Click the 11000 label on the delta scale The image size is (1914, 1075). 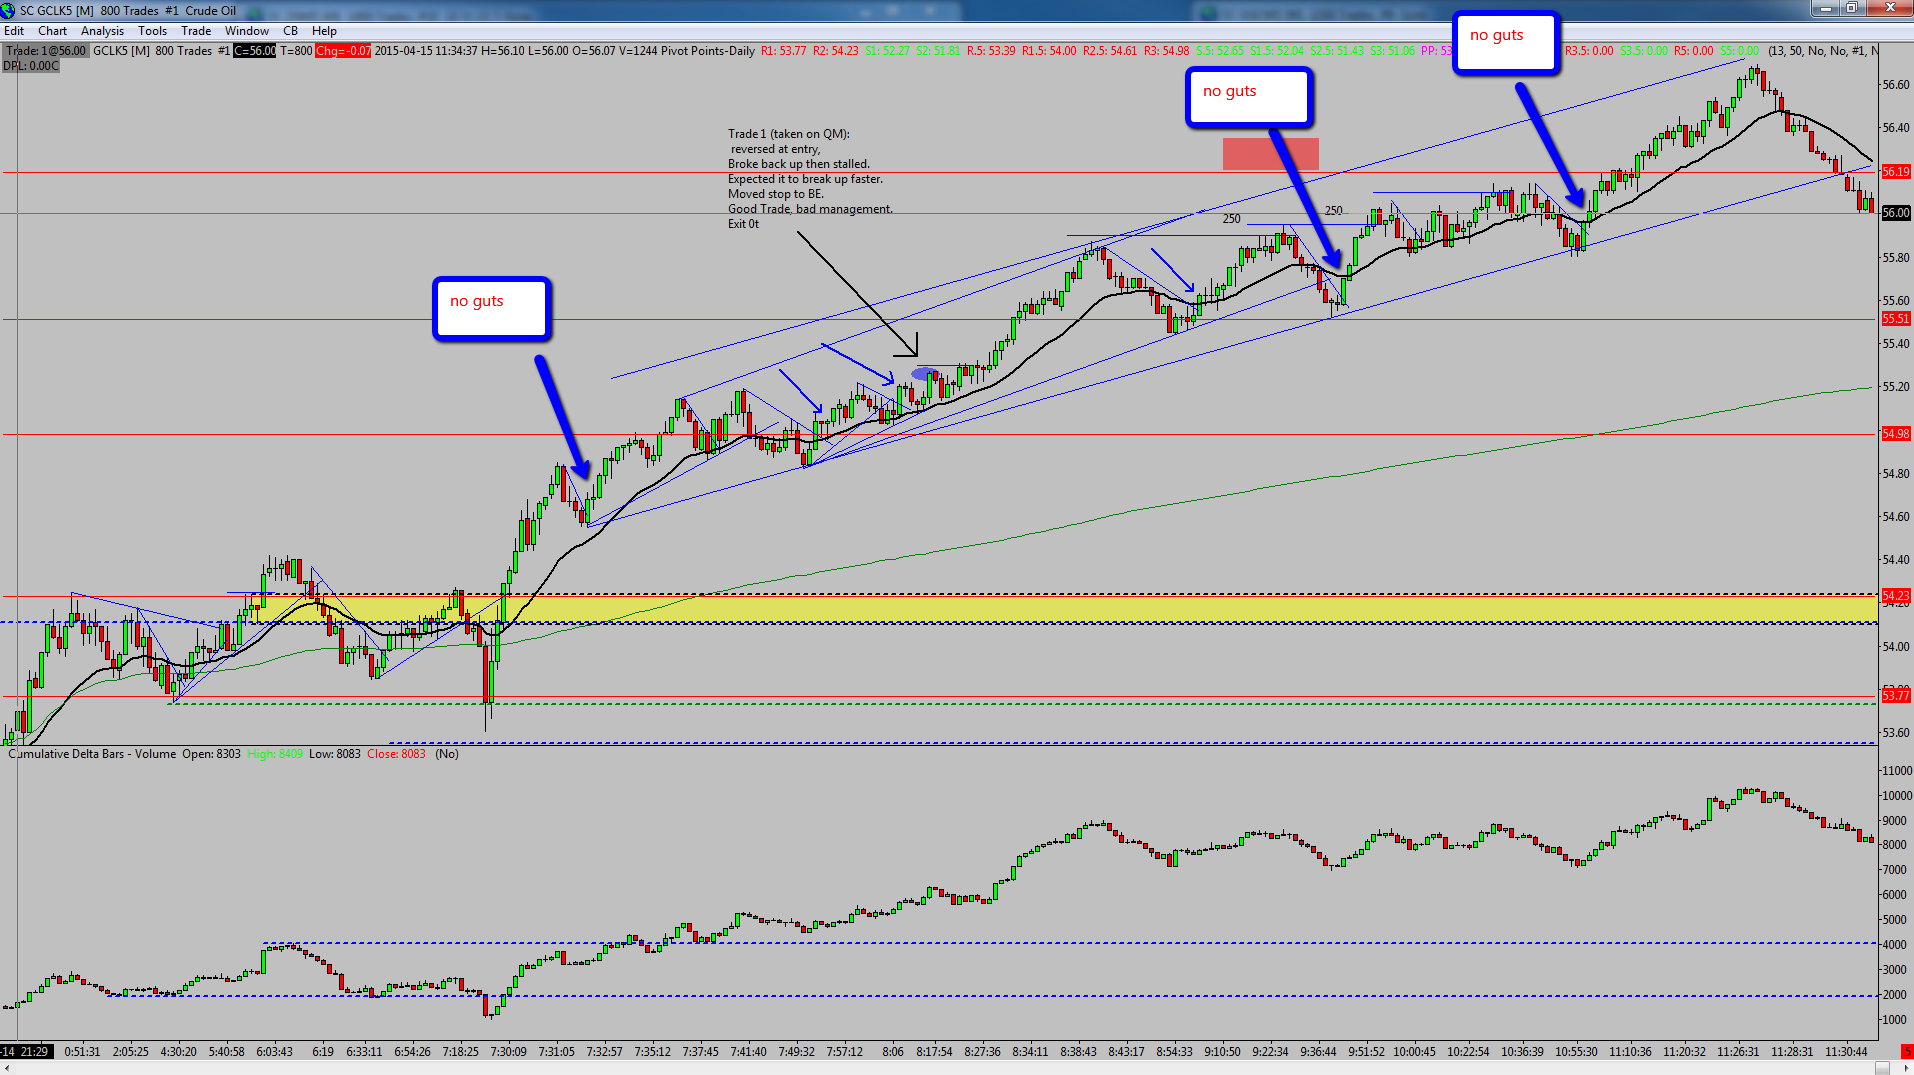tap(1897, 771)
